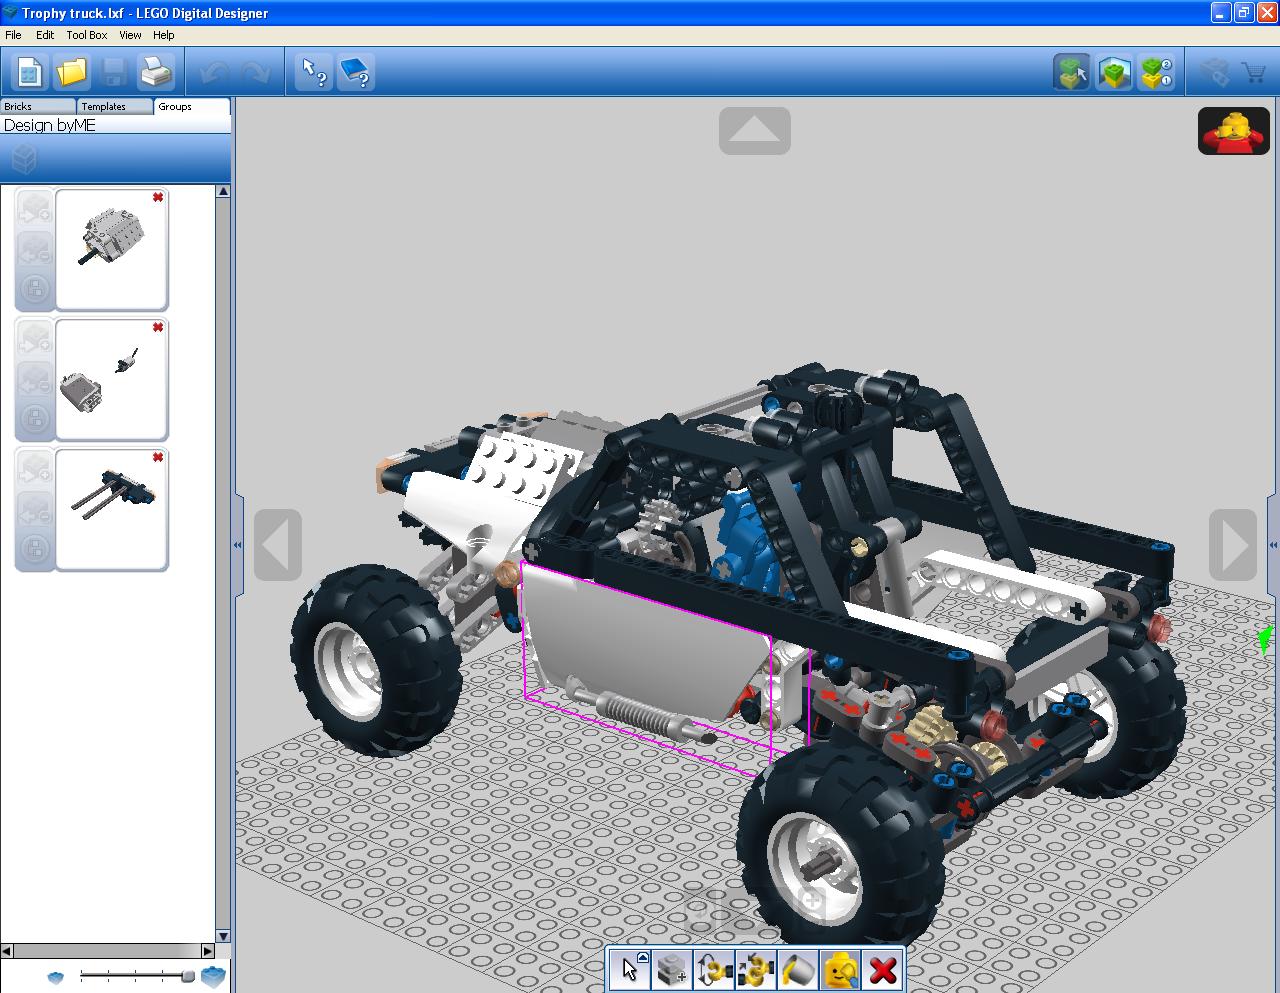Remove bricks from the axle bracket group
The image size is (1280, 993).
[35, 509]
